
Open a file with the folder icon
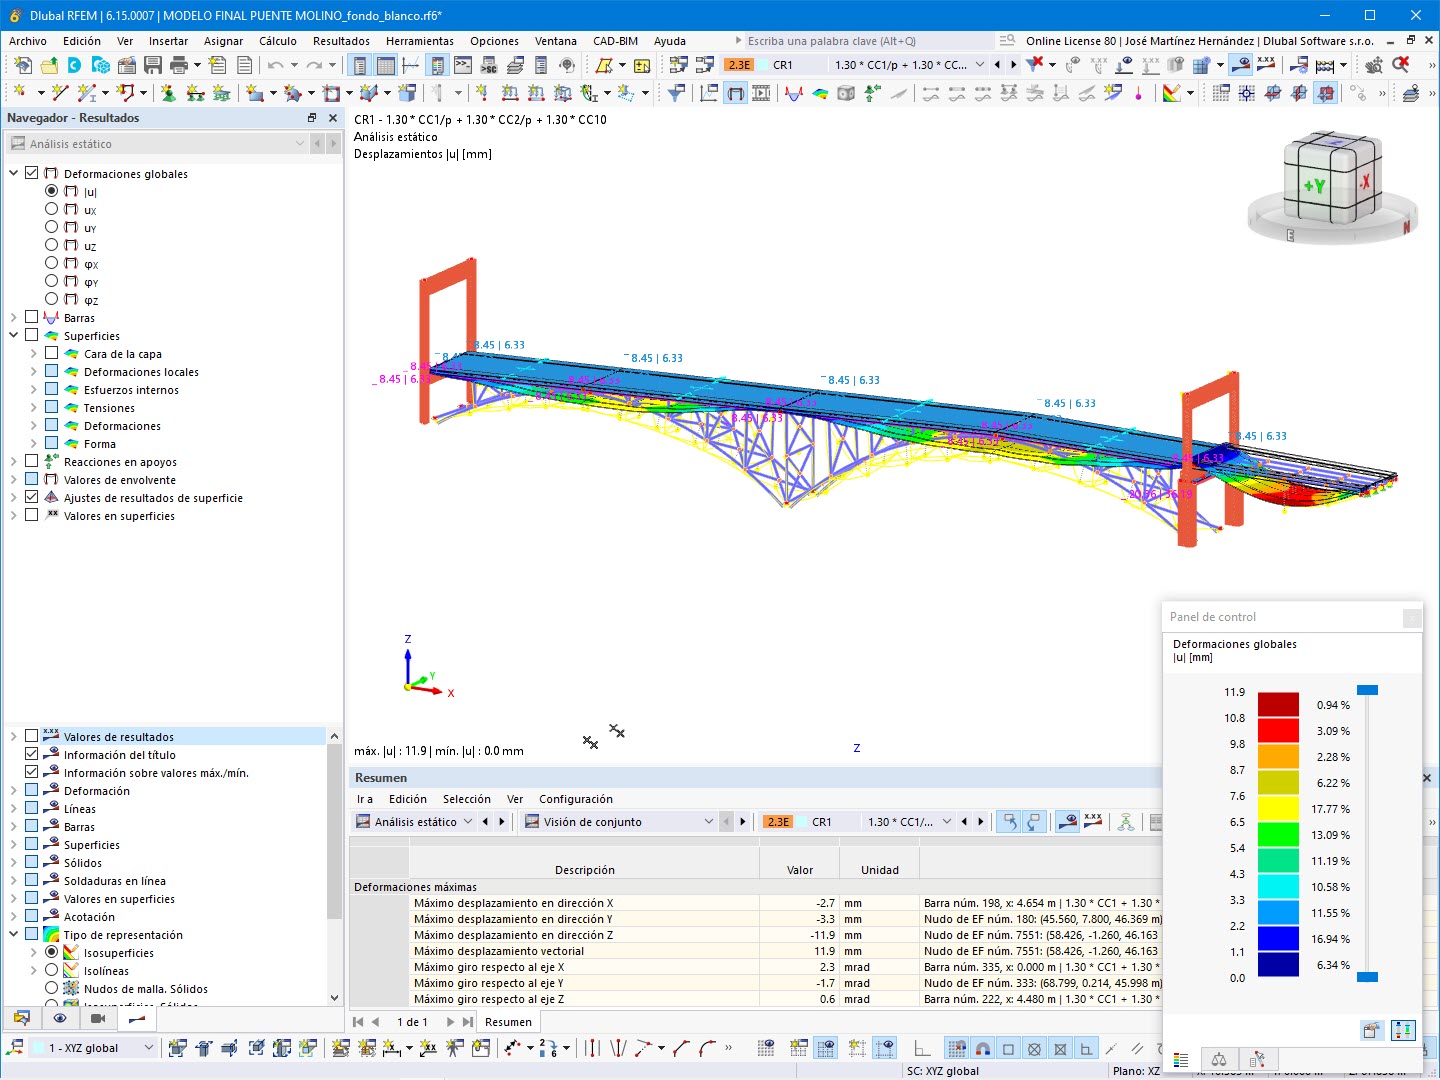pos(48,65)
